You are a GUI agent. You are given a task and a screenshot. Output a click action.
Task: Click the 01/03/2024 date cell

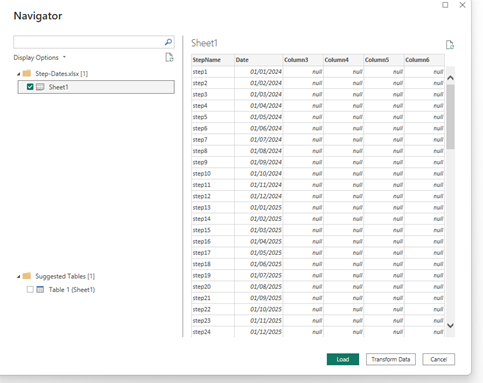(x=258, y=94)
